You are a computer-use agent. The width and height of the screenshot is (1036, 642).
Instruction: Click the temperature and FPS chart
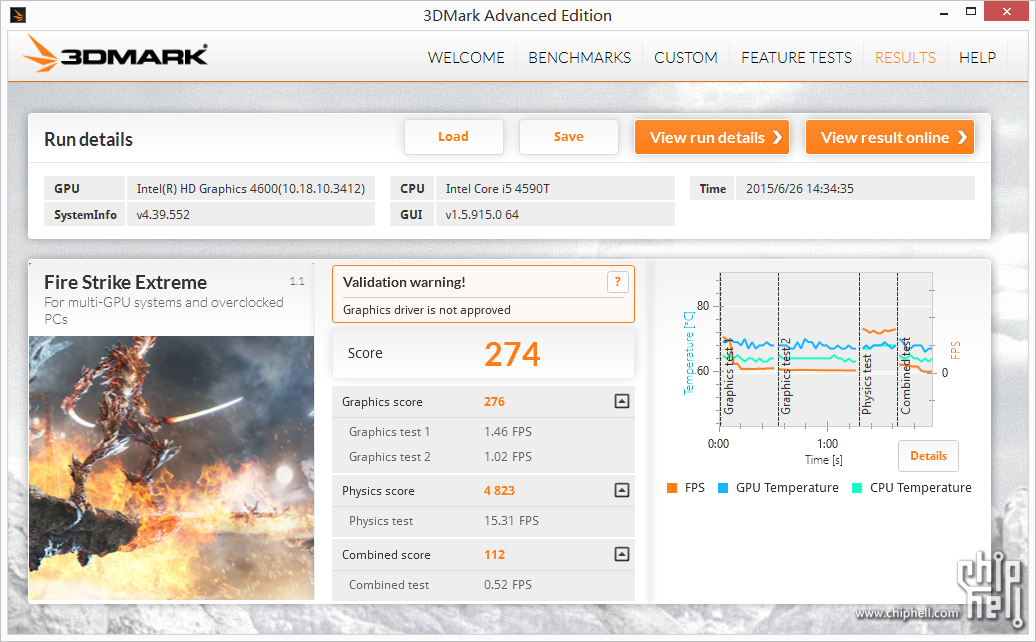pos(826,350)
